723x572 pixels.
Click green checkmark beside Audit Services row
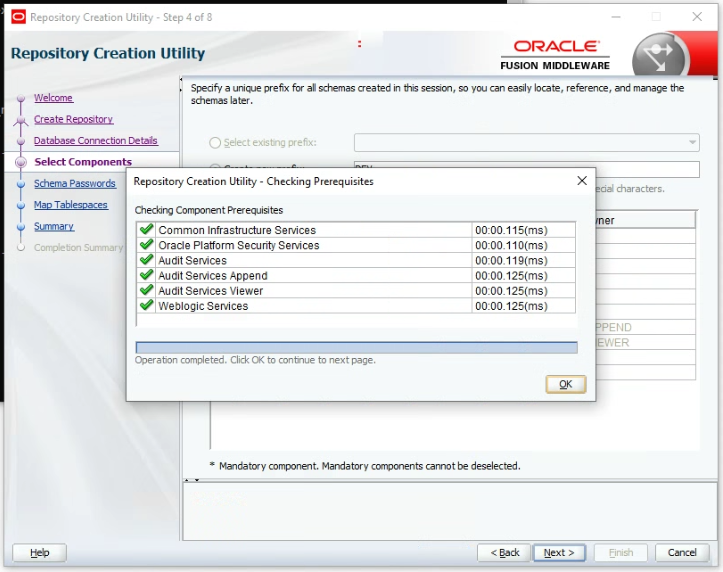(146, 259)
